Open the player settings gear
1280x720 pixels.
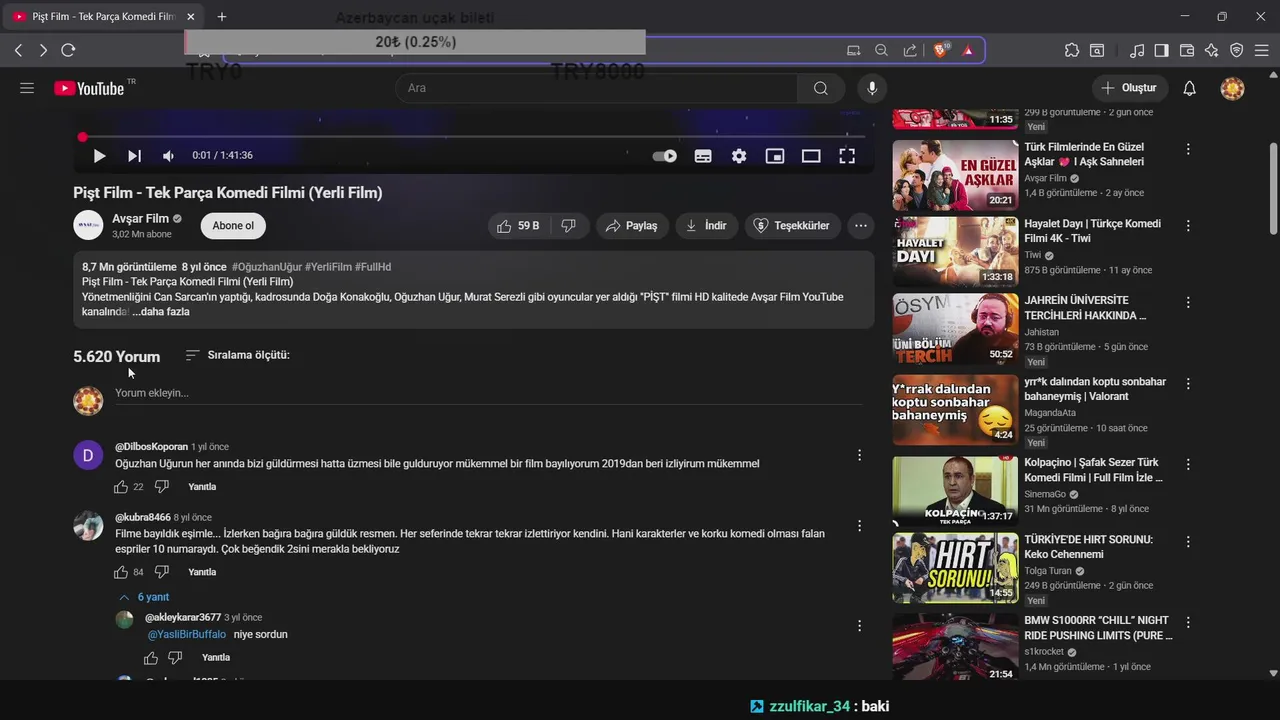tap(739, 156)
